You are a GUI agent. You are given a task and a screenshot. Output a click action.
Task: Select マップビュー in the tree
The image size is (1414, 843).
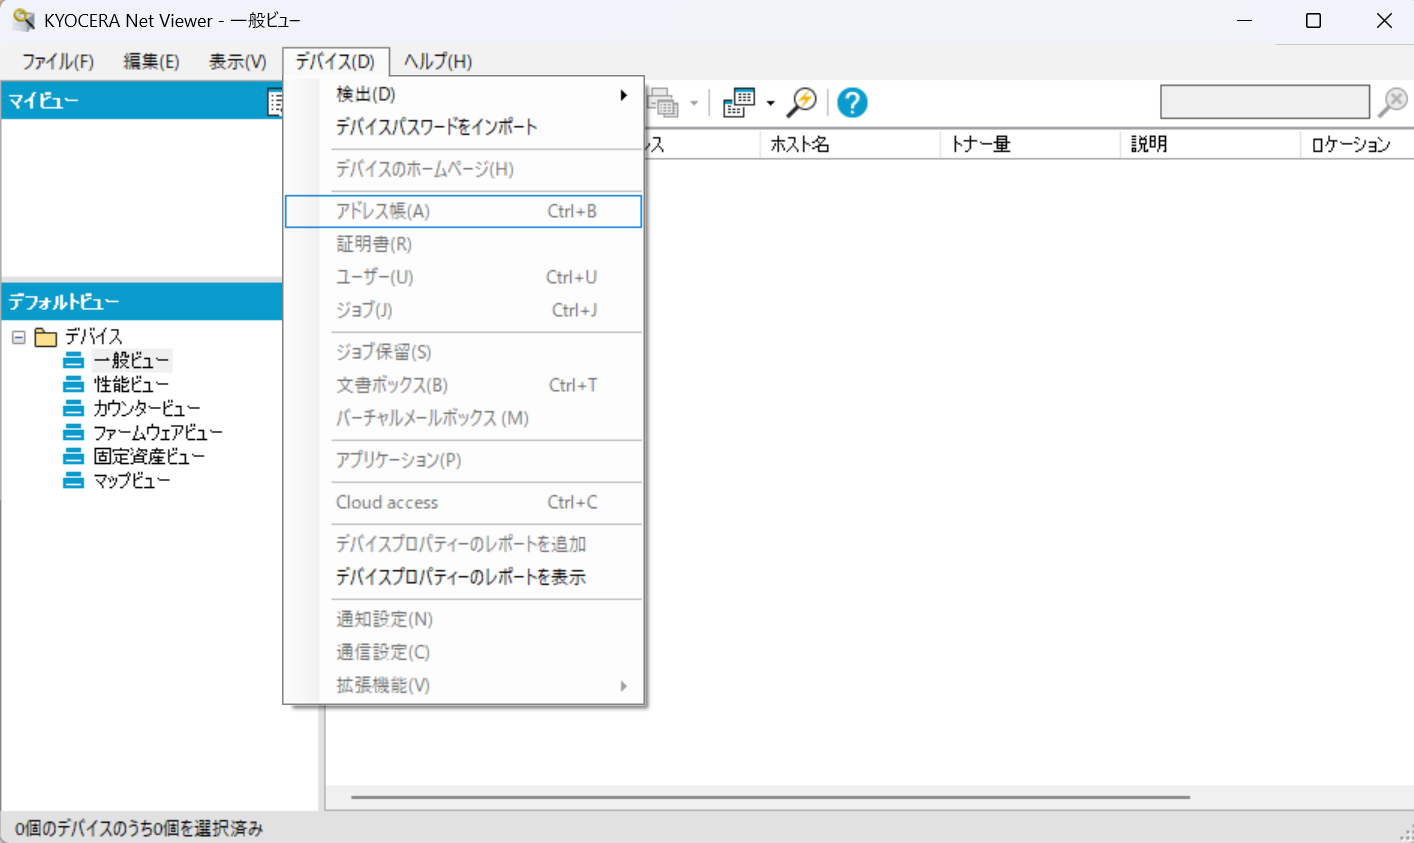pyautogui.click(x=132, y=480)
